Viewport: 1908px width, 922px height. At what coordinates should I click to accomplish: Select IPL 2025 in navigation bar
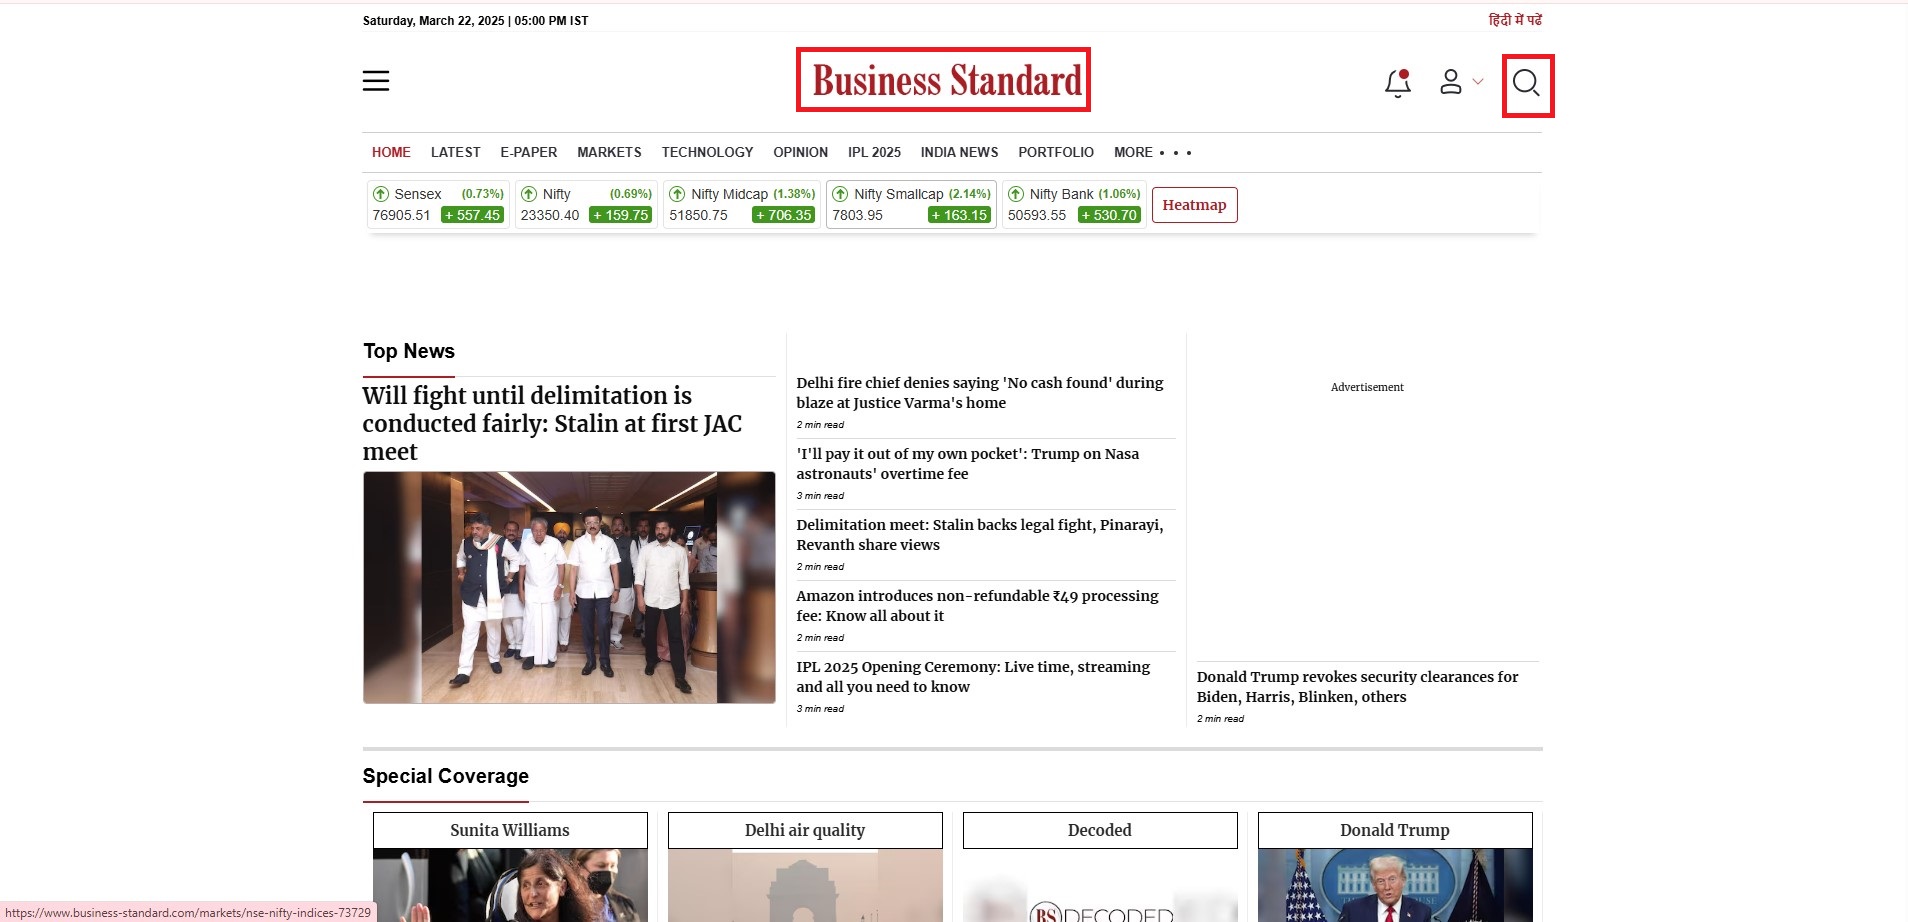pos(874,153)
